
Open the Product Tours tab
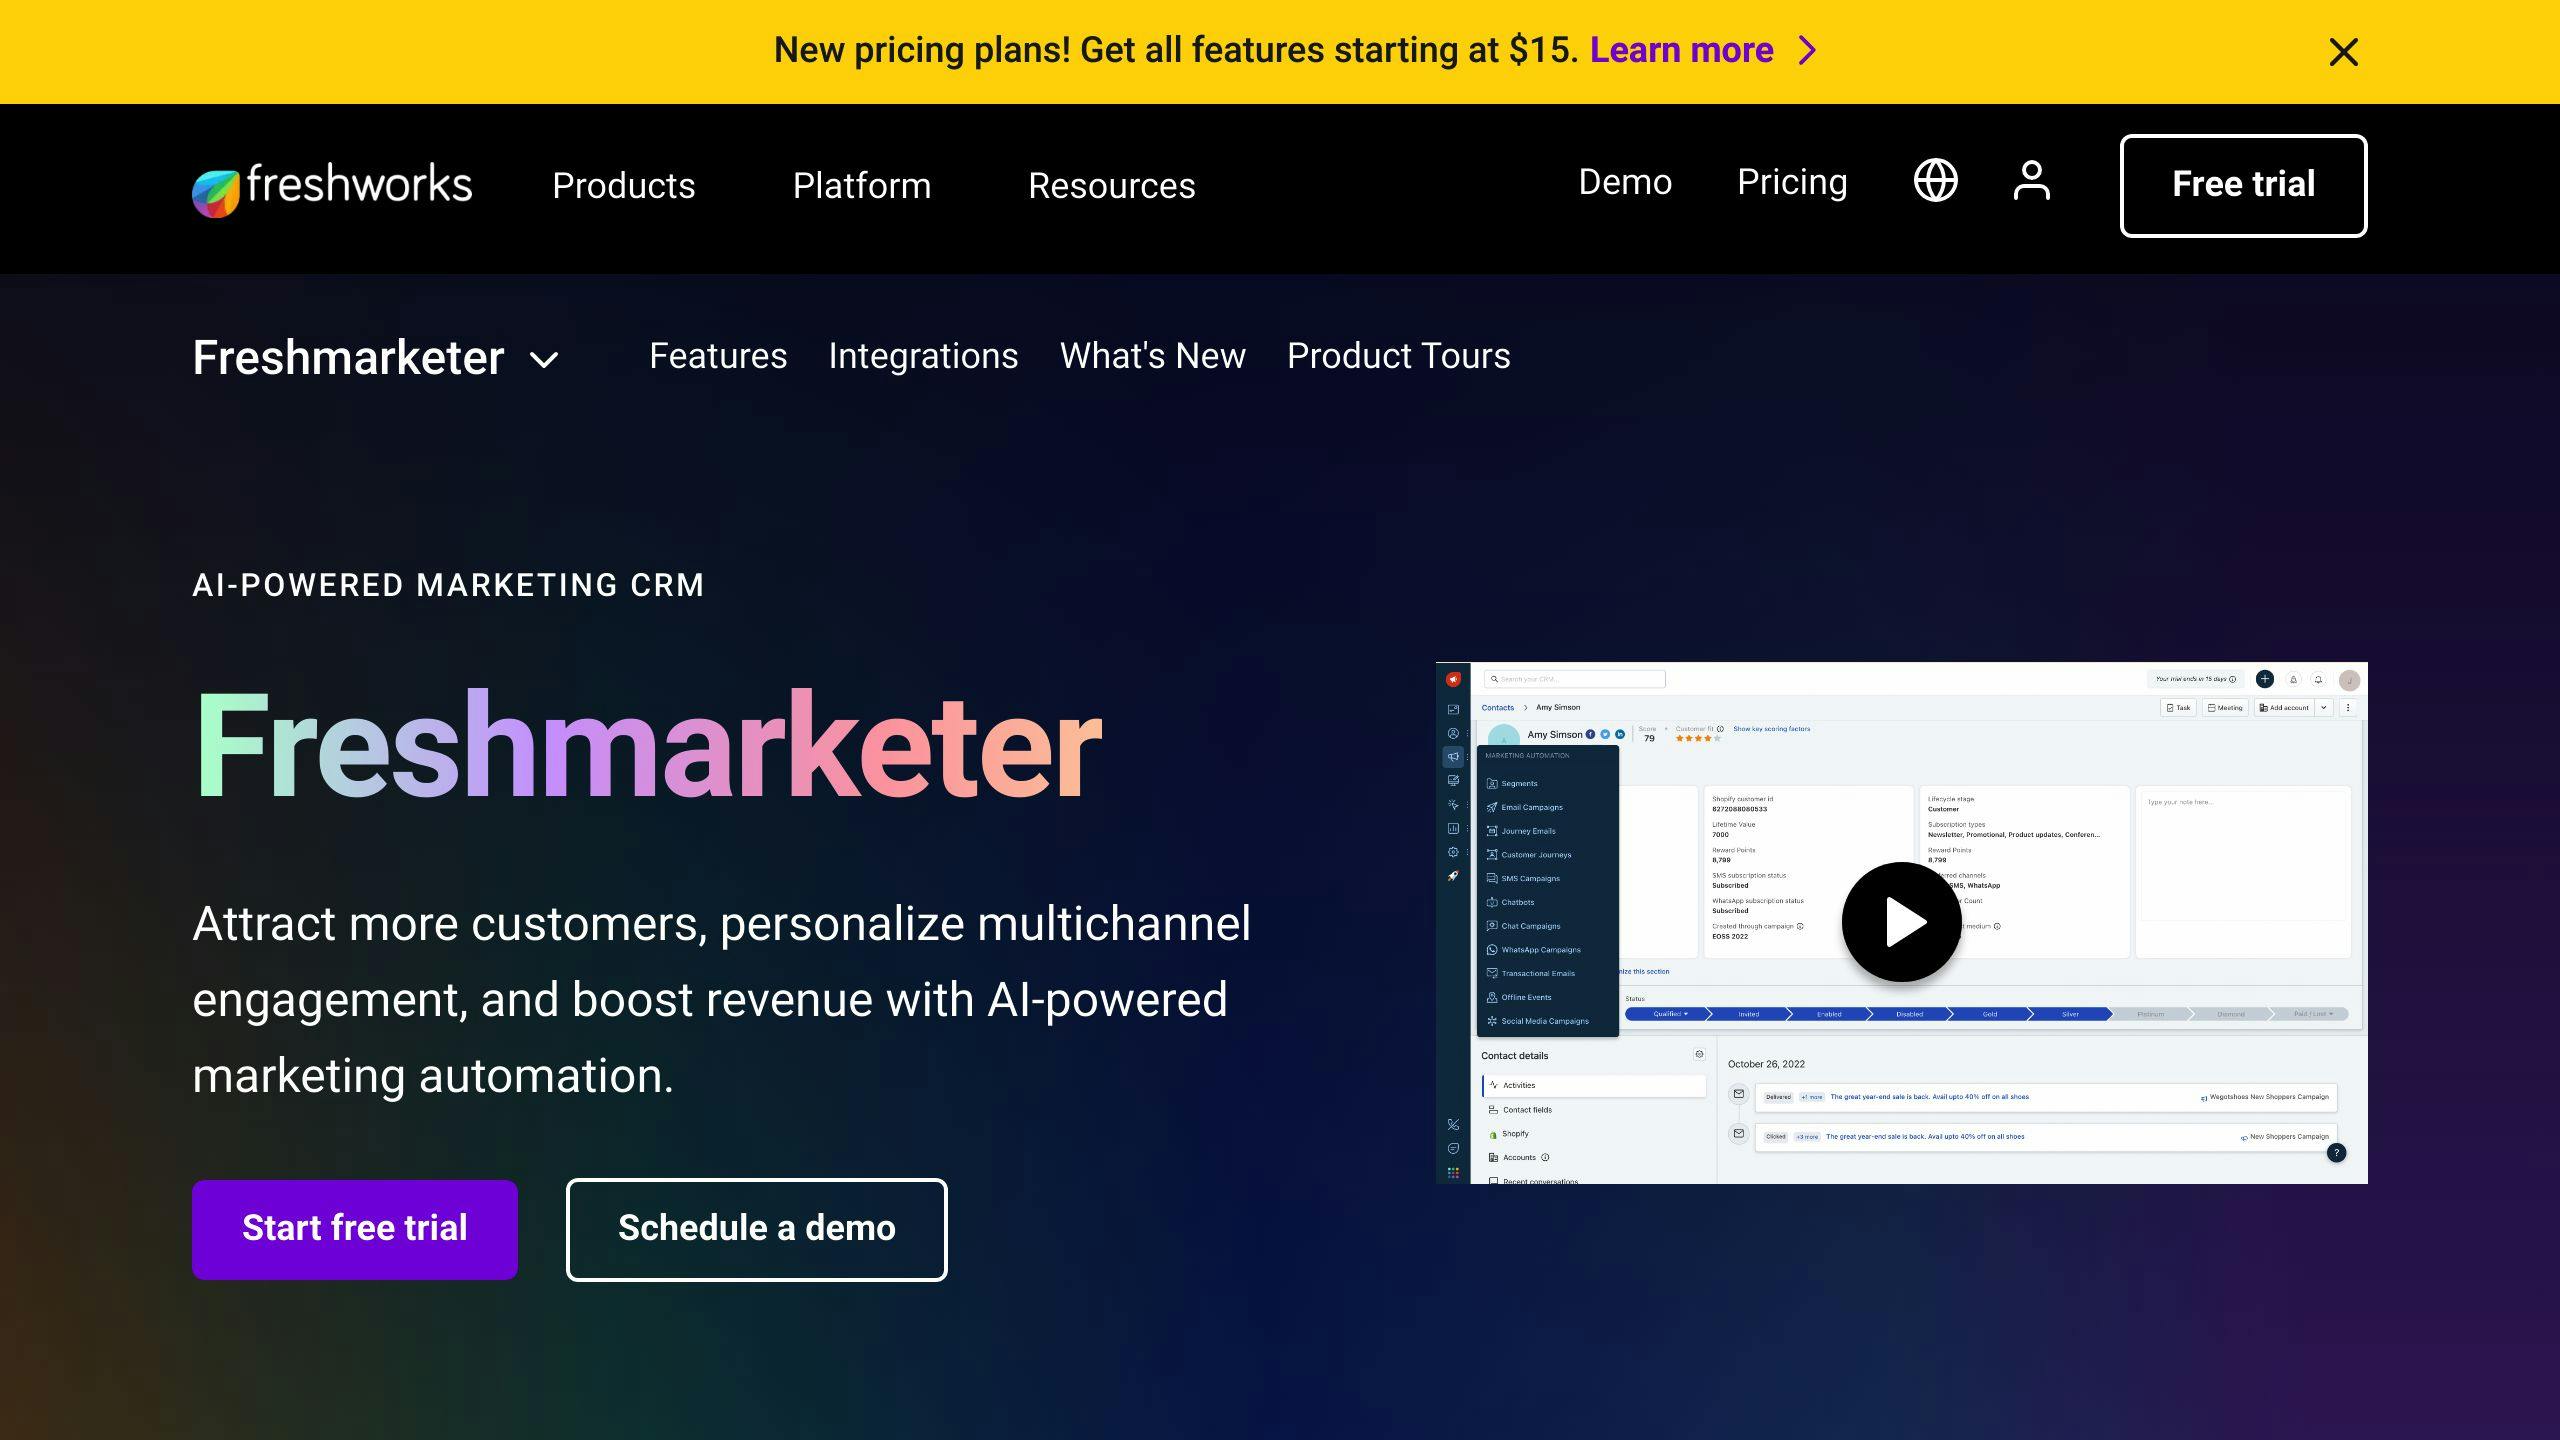1398,357
